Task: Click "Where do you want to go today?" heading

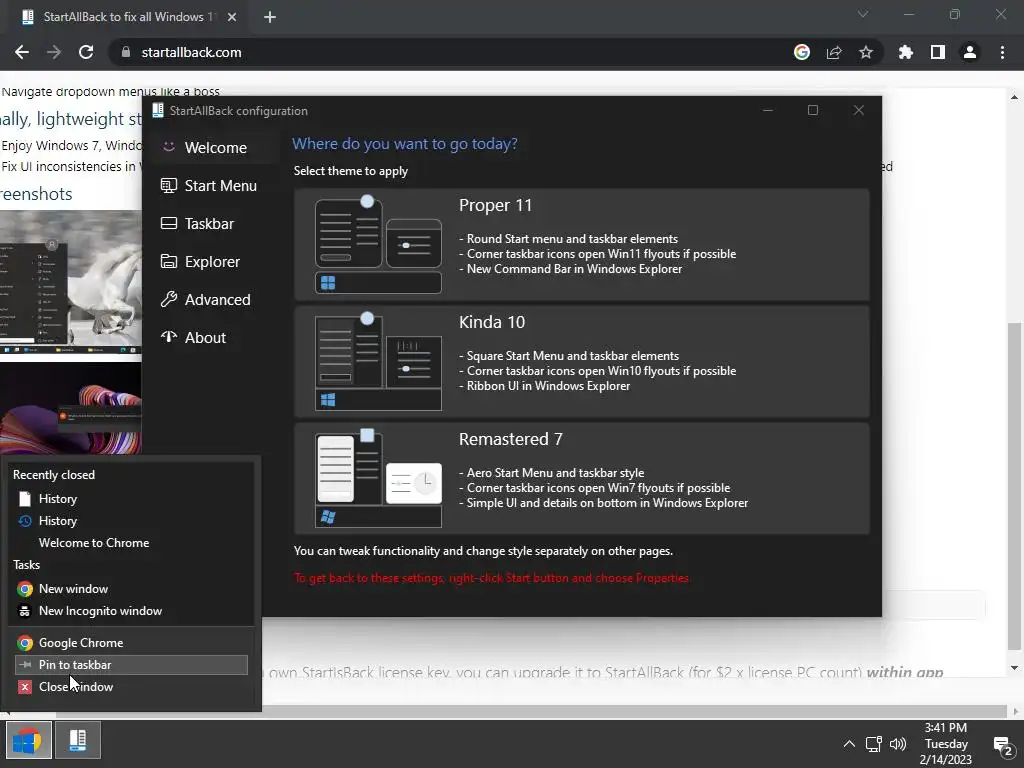Action: click(405, 144)
